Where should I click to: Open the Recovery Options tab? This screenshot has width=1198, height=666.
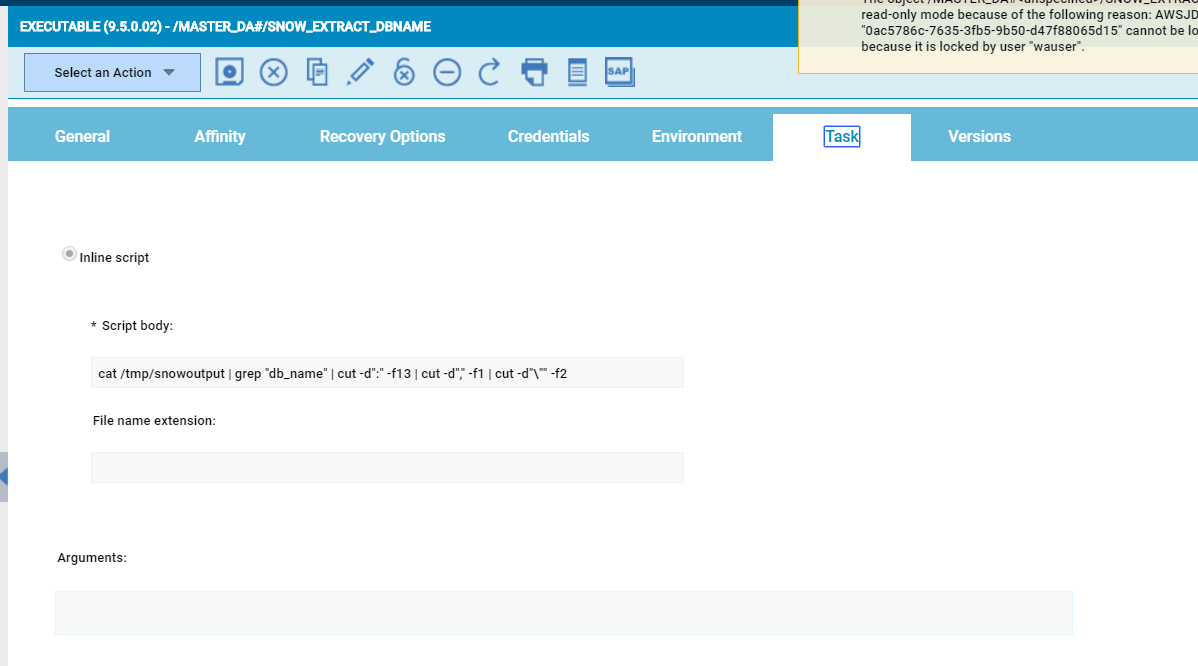[x=382, y=136]
